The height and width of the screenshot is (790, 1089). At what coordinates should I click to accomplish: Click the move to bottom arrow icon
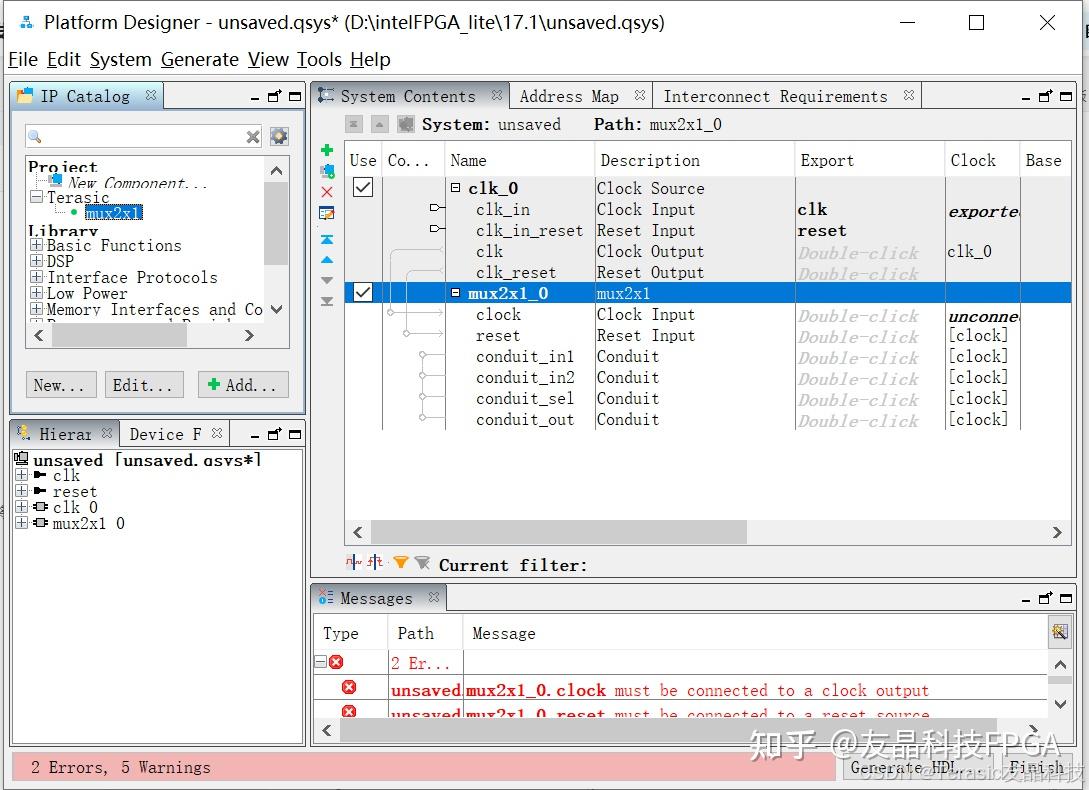point(327,302)
